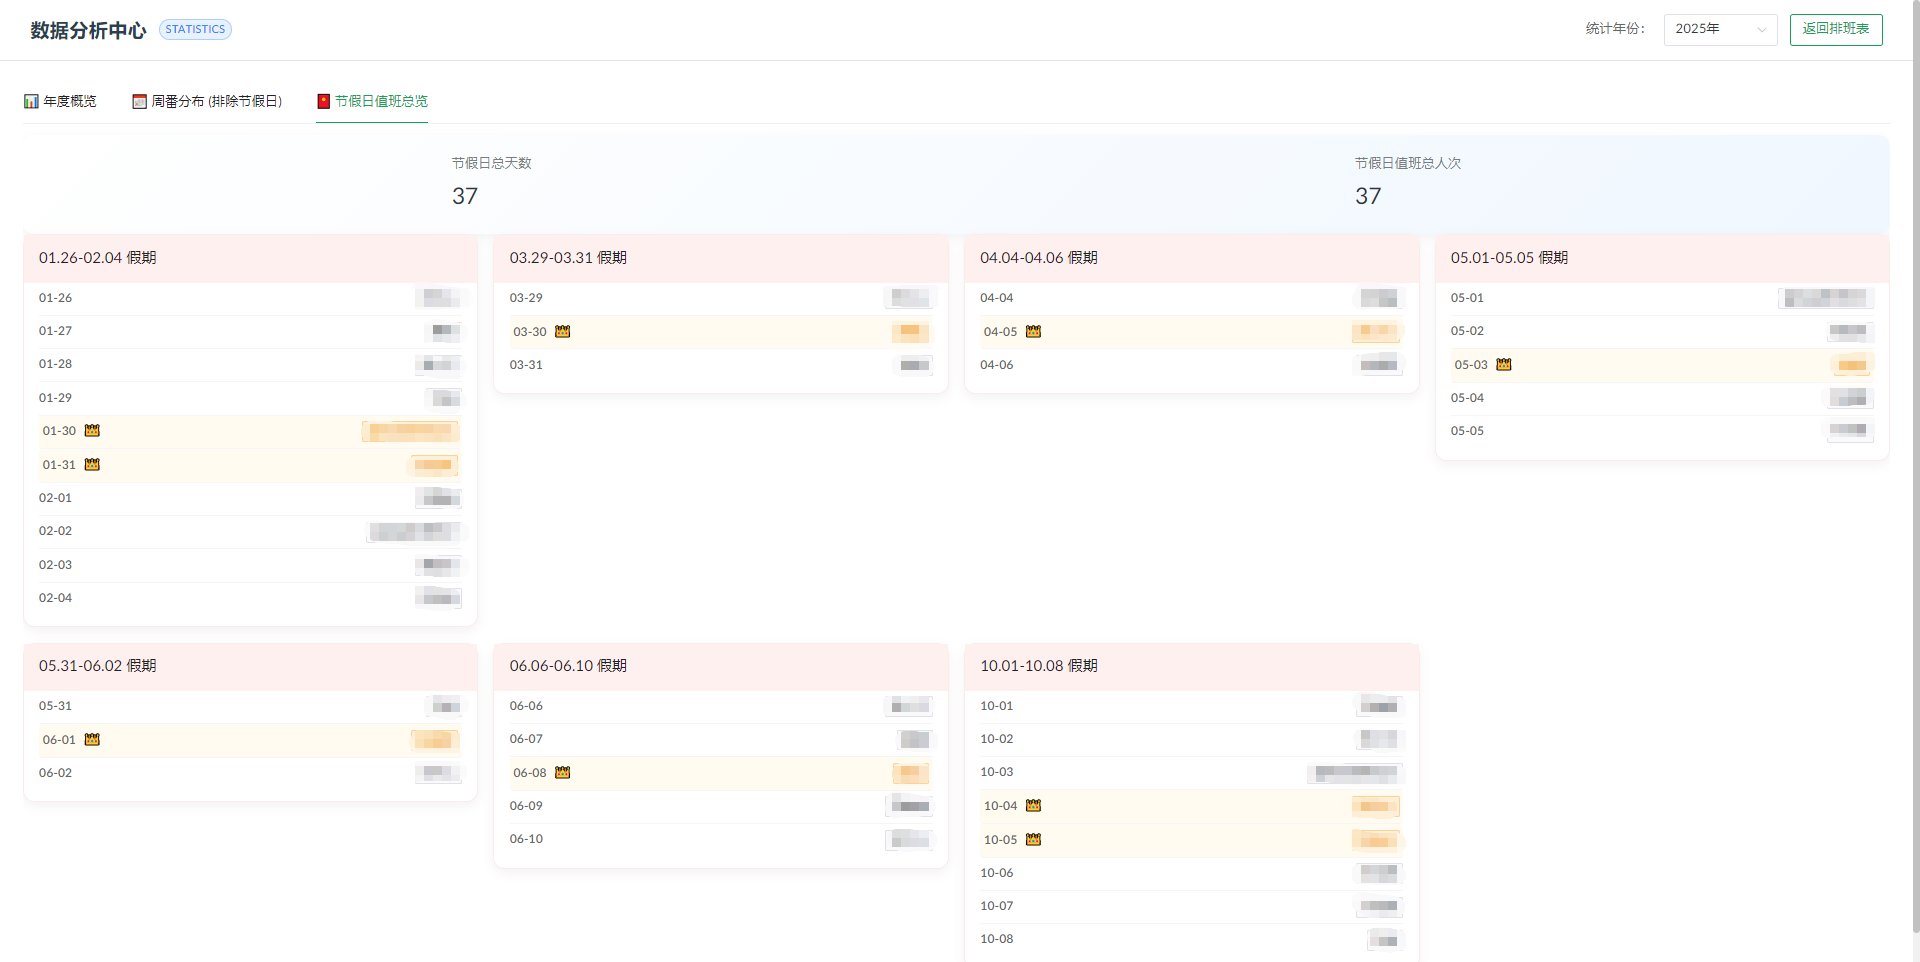Viewport: 1920px width, 962px height.
Task: Click the crown icon beside 01-30
Action: (92, 431)
